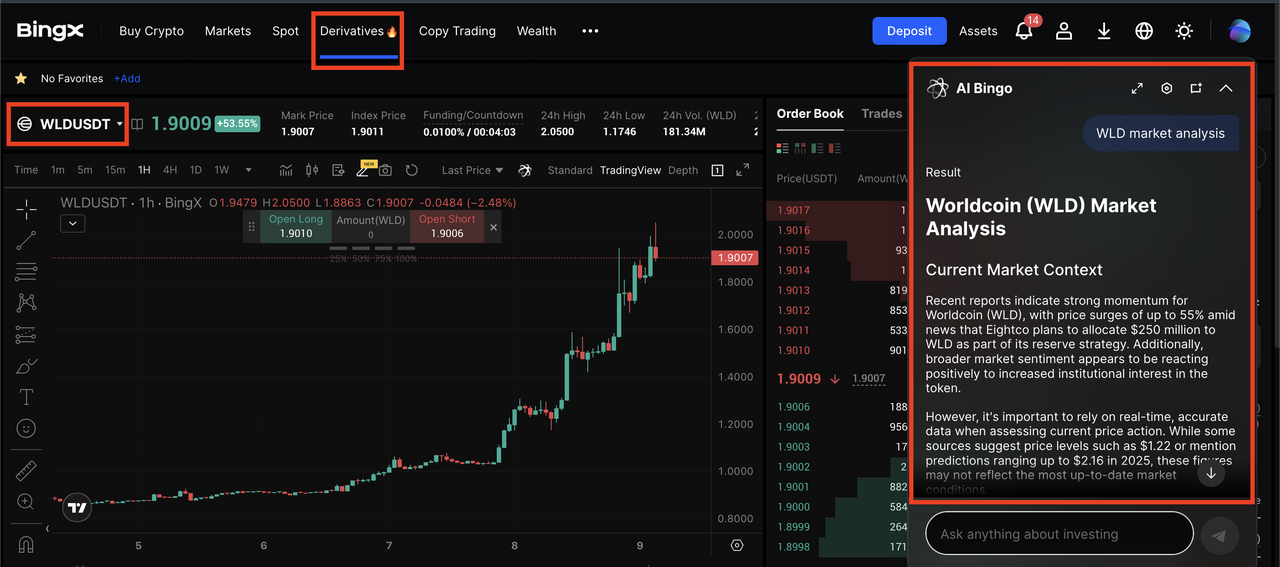This screenshot has width=1280, height=567.
Task: Select the crosshair cursor tool
Action: [x=27, y=208]
